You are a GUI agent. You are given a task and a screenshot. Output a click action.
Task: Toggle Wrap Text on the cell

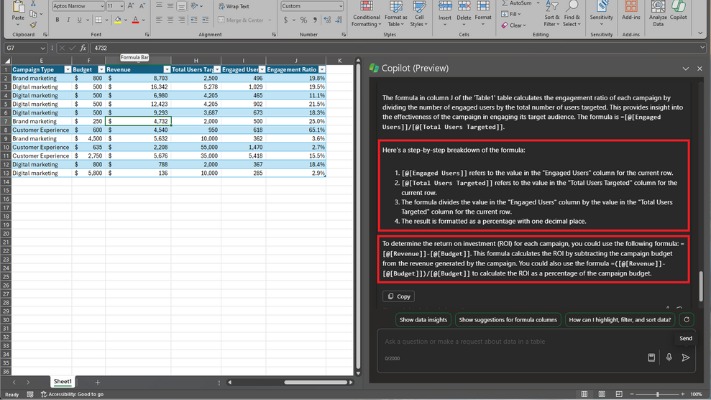234,6
